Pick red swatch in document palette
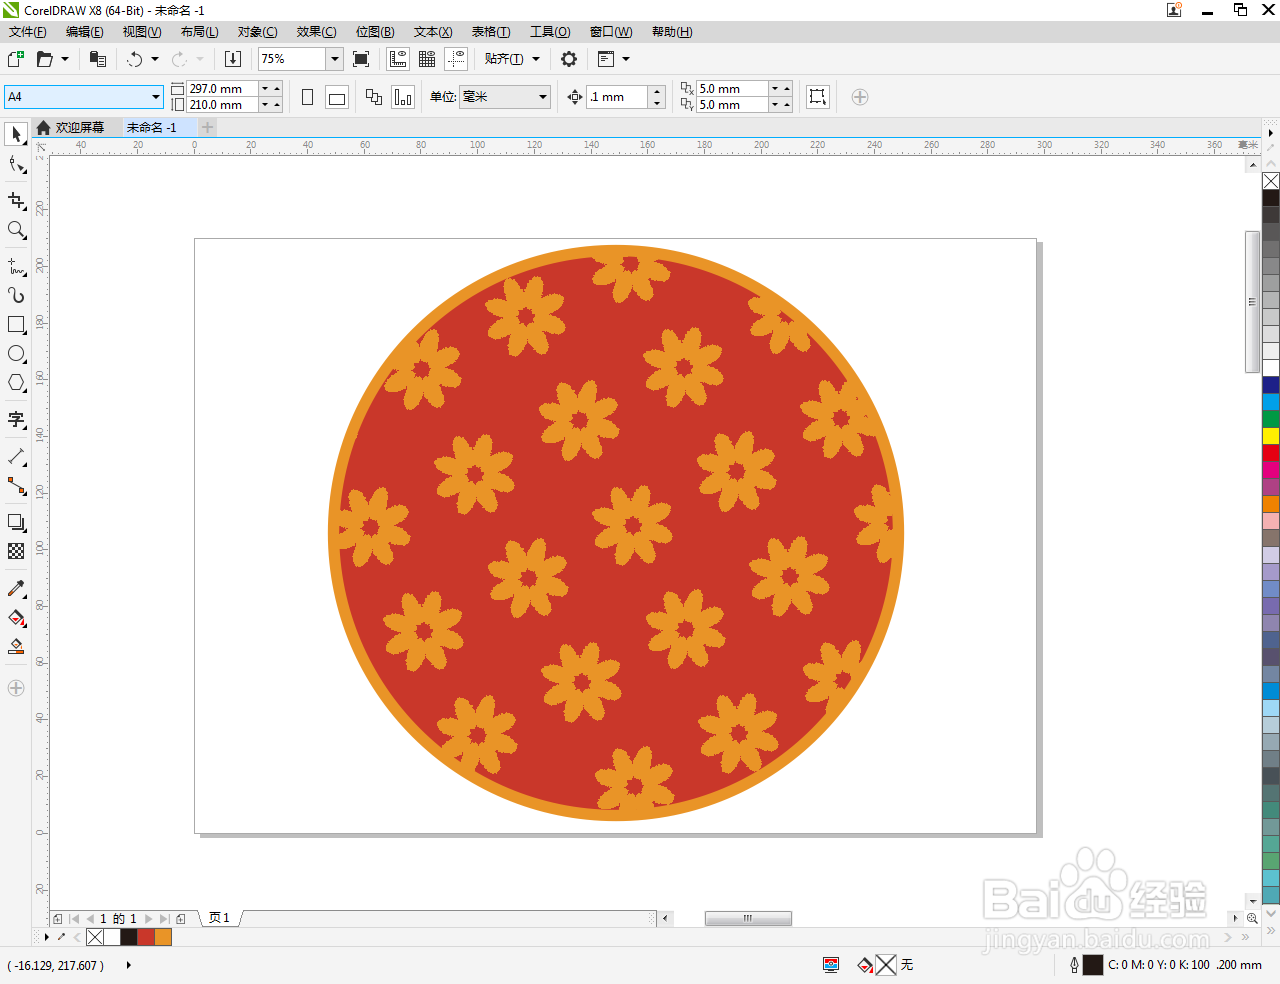This screenshot has height=984, width=1280. pyautogui.click(x=146, y=937)
